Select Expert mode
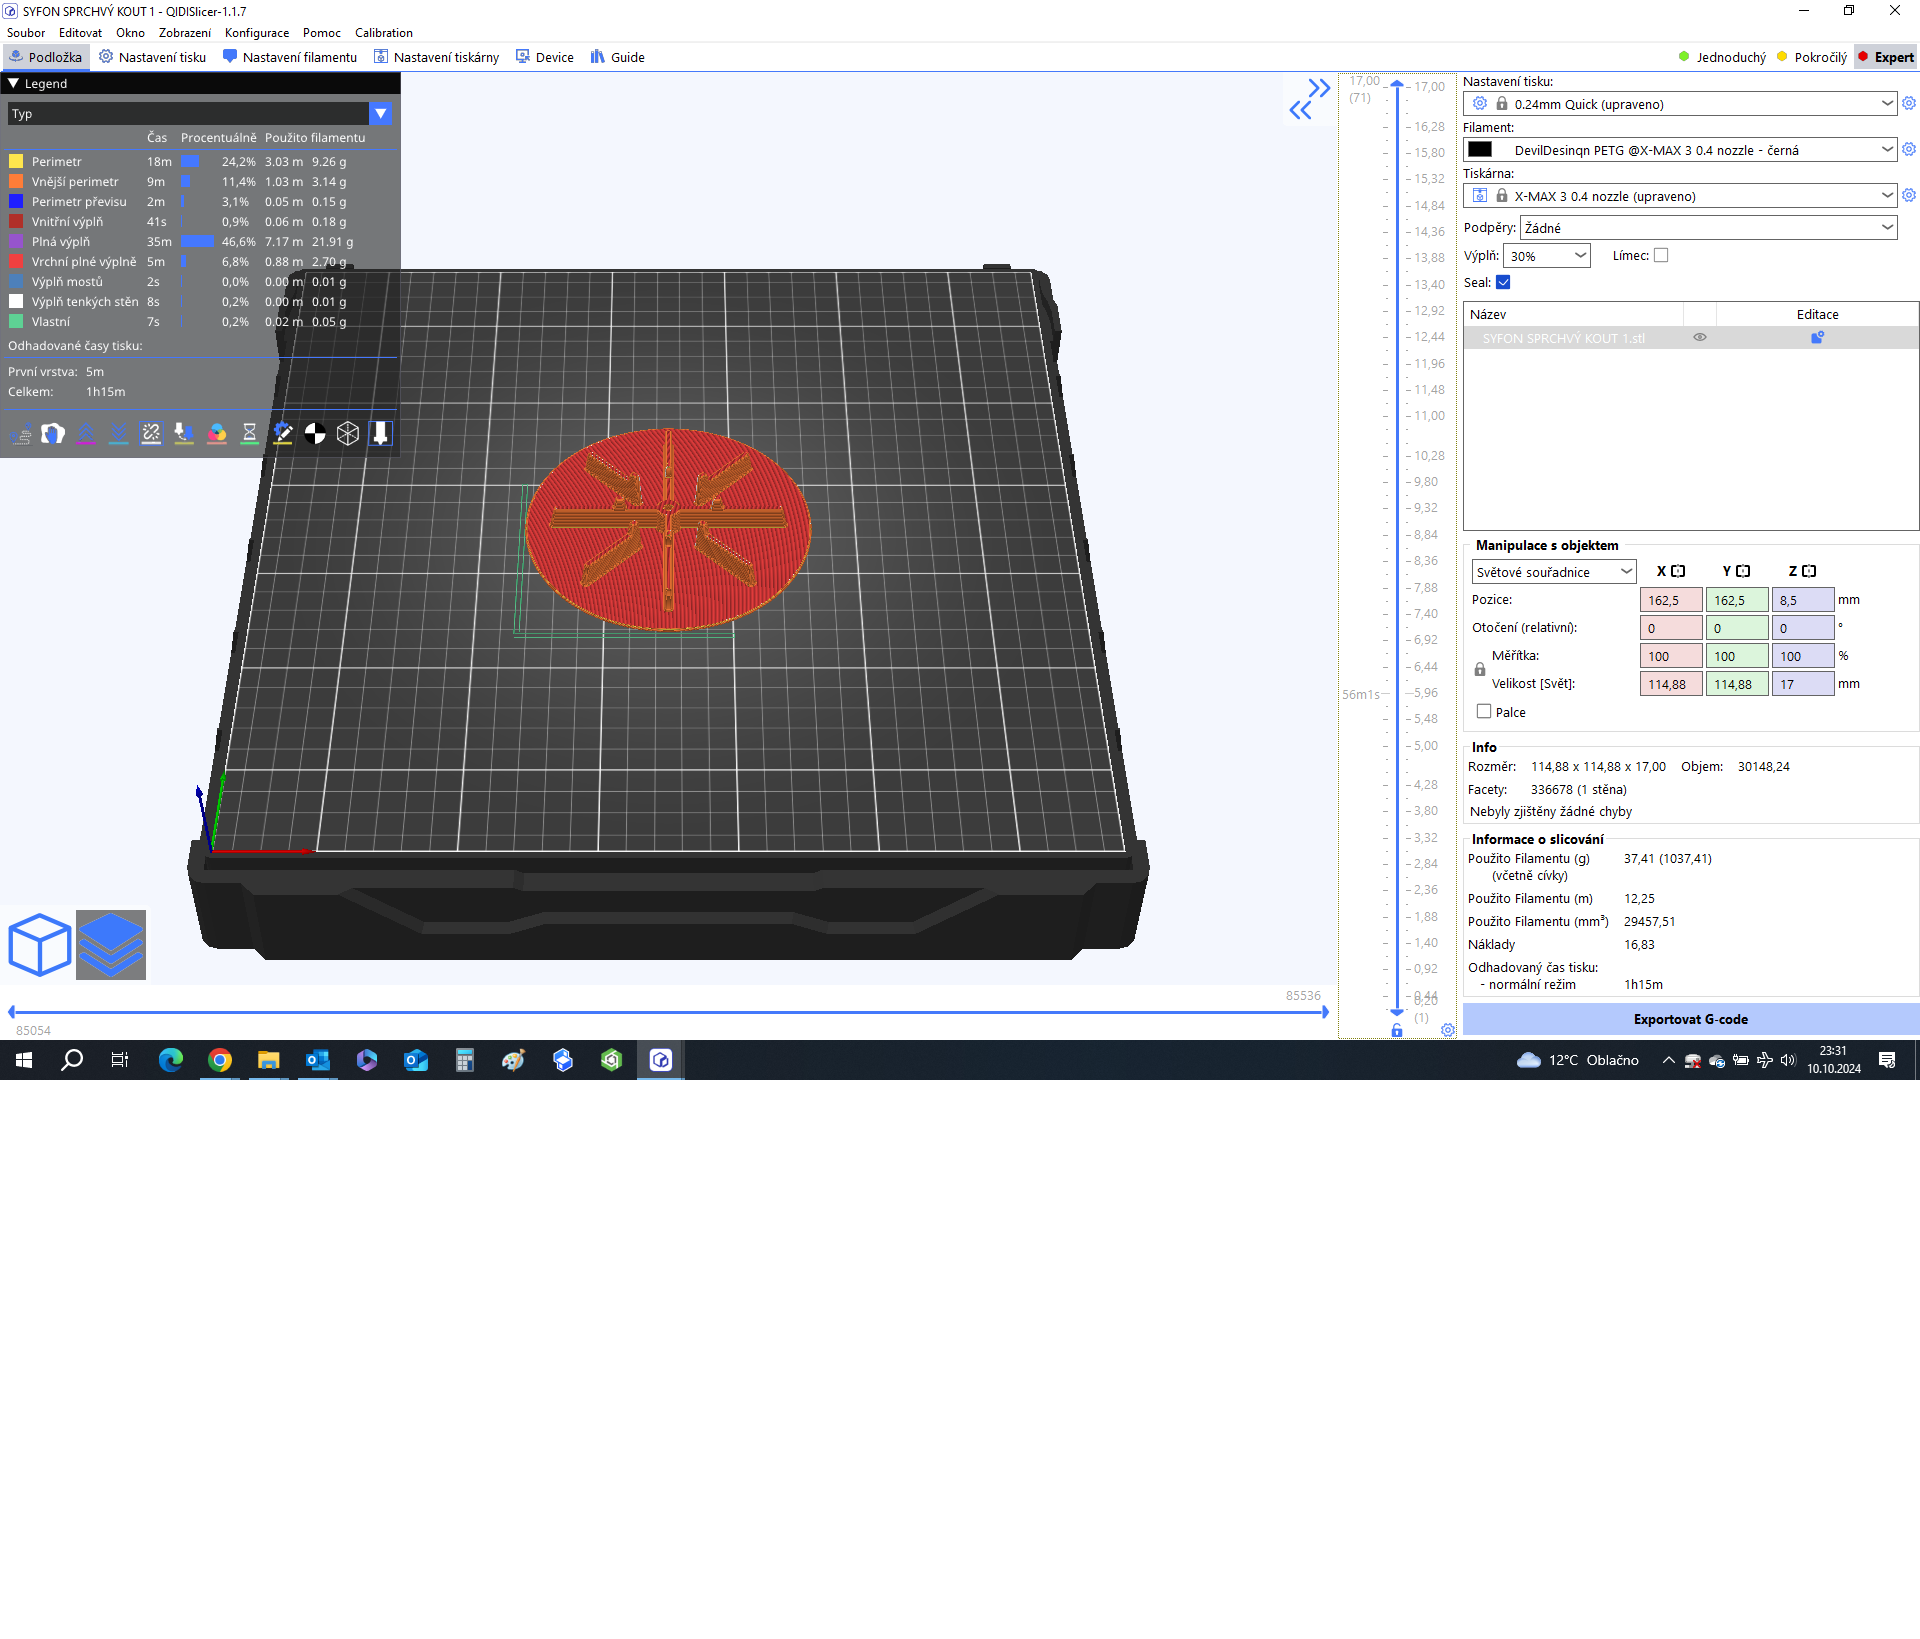 click(1885, 58)
